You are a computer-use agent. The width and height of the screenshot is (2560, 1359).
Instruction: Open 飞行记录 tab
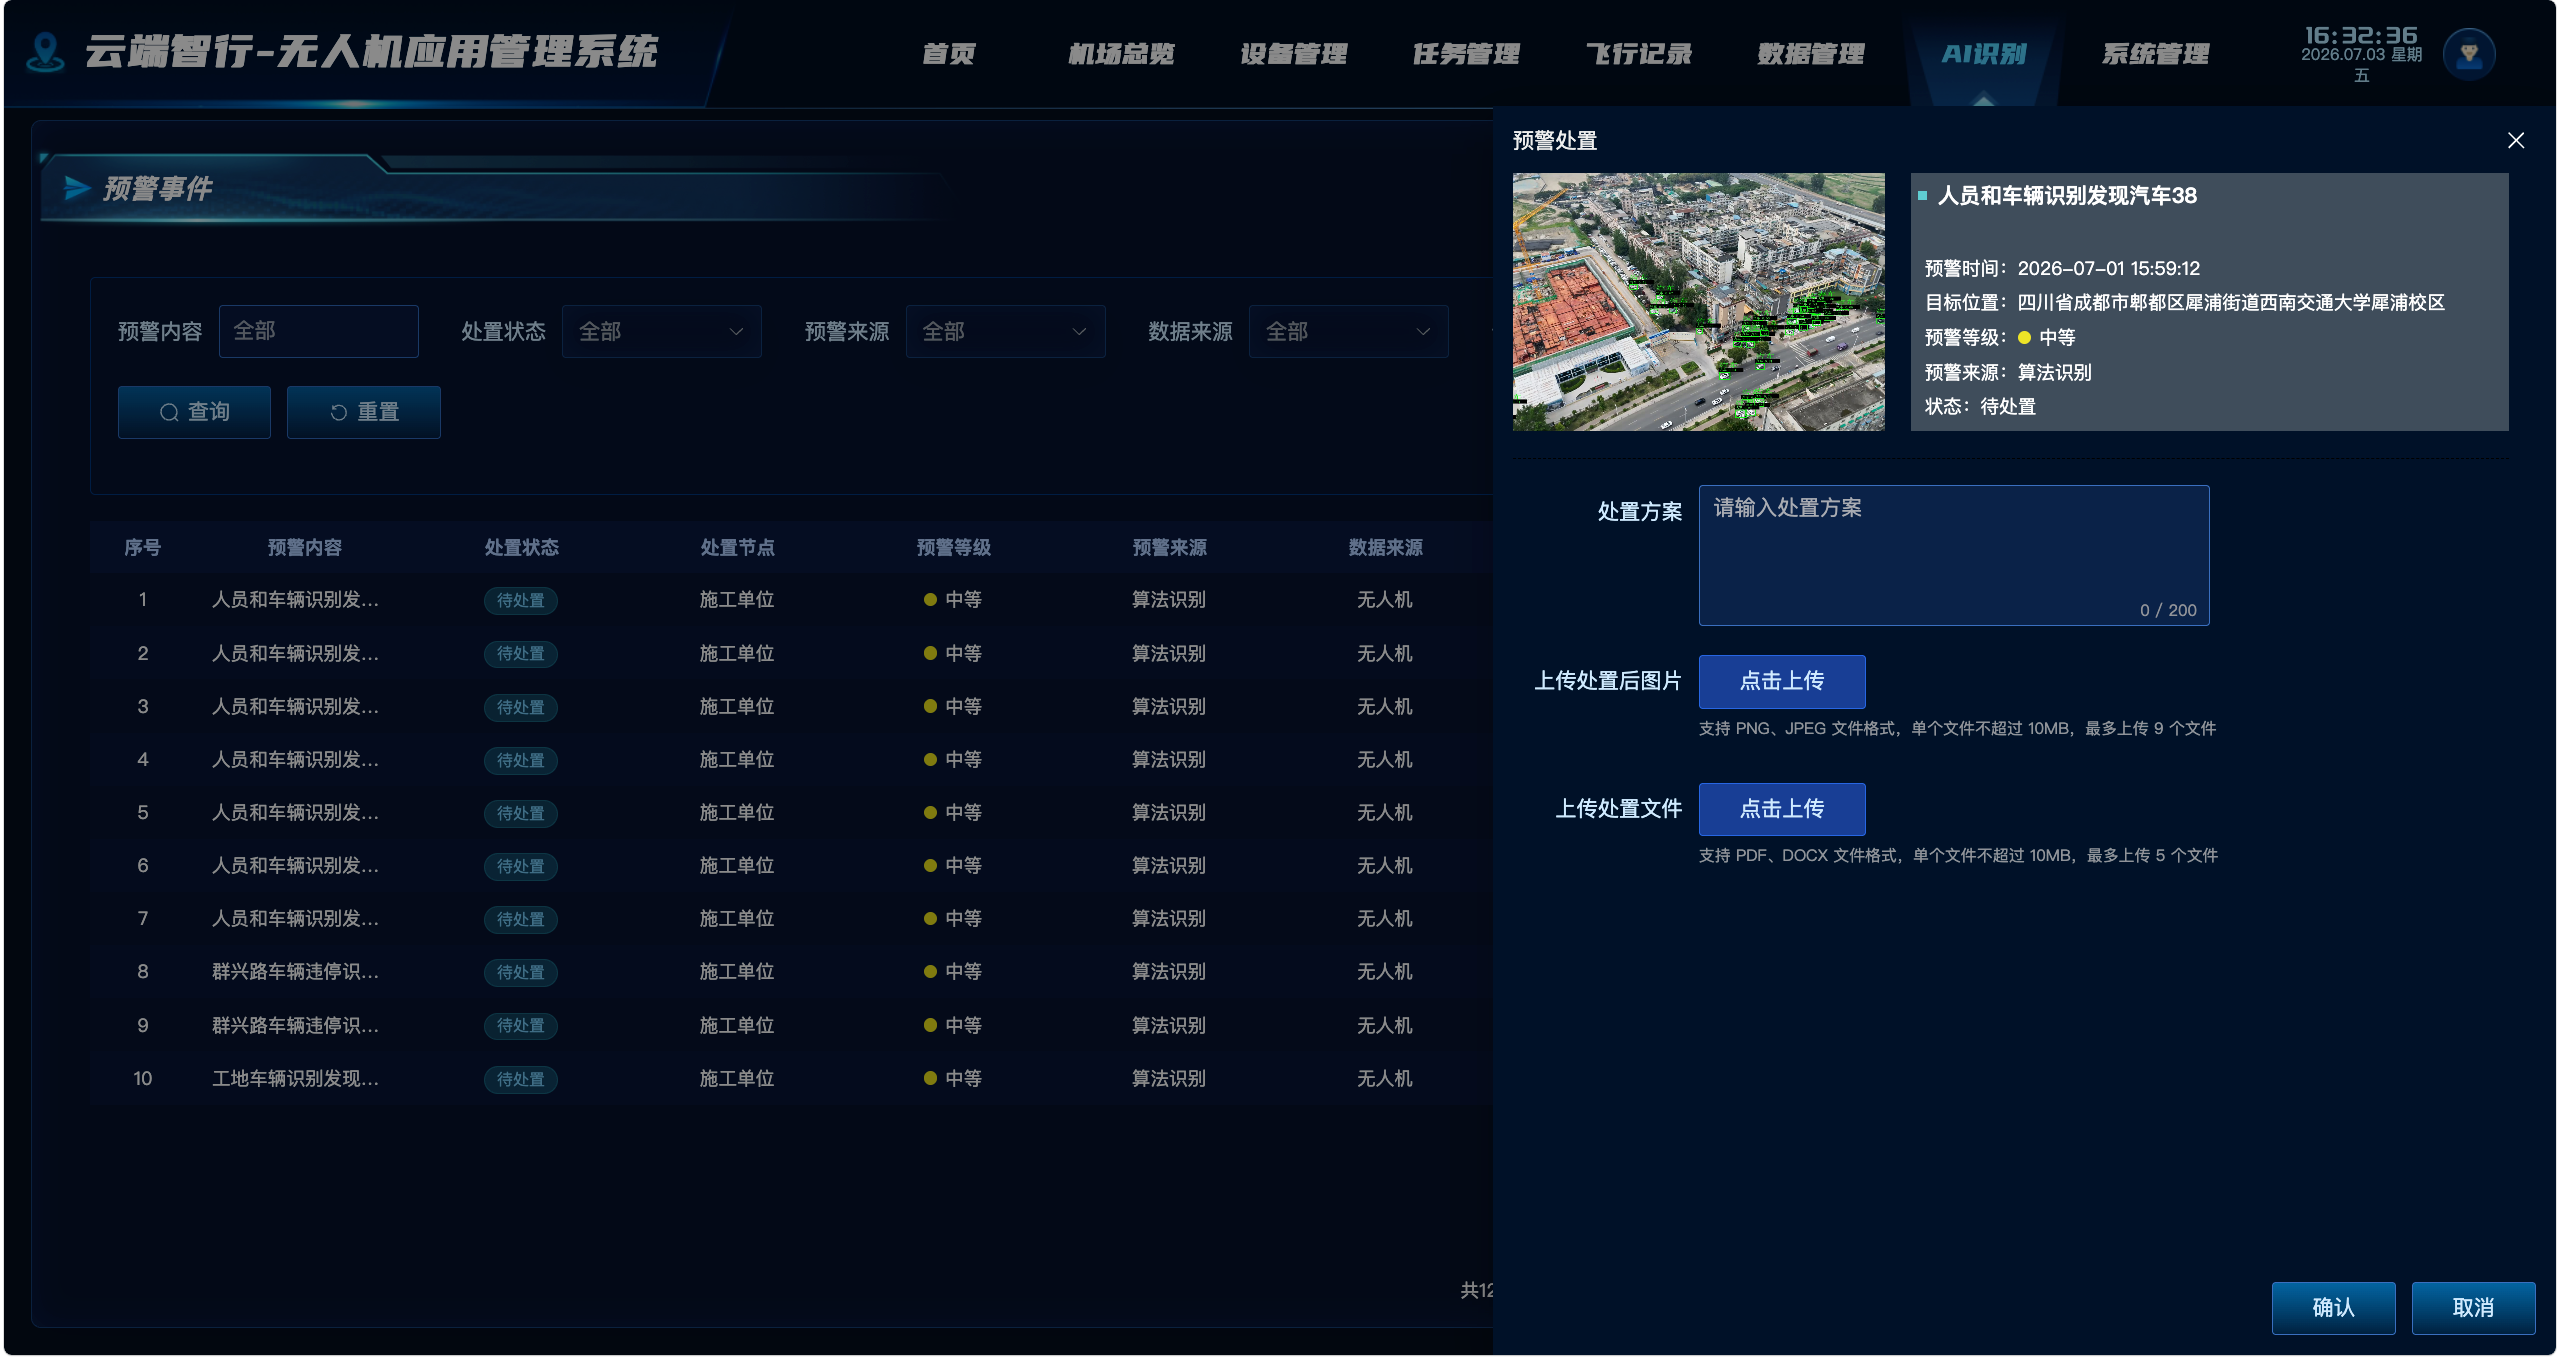coord(1639,54)
